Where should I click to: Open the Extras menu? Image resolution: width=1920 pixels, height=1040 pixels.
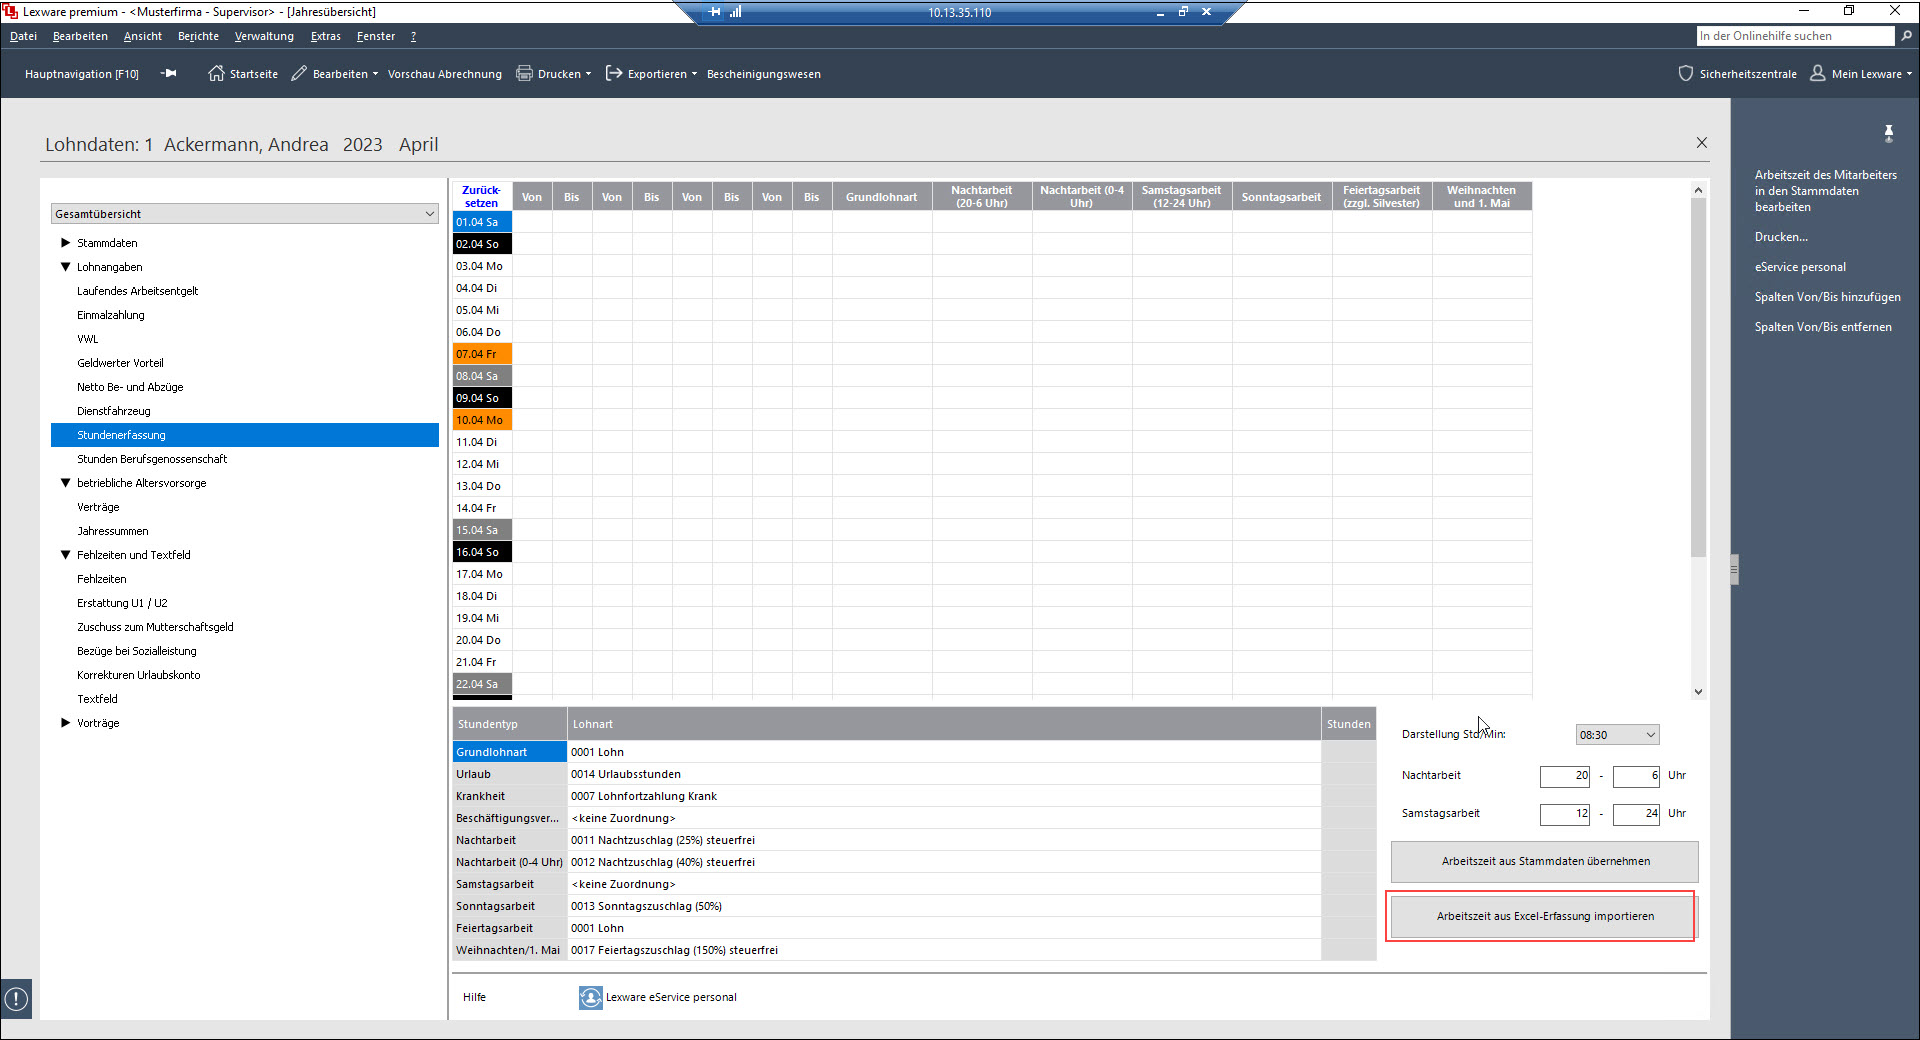tap(326, 36)
